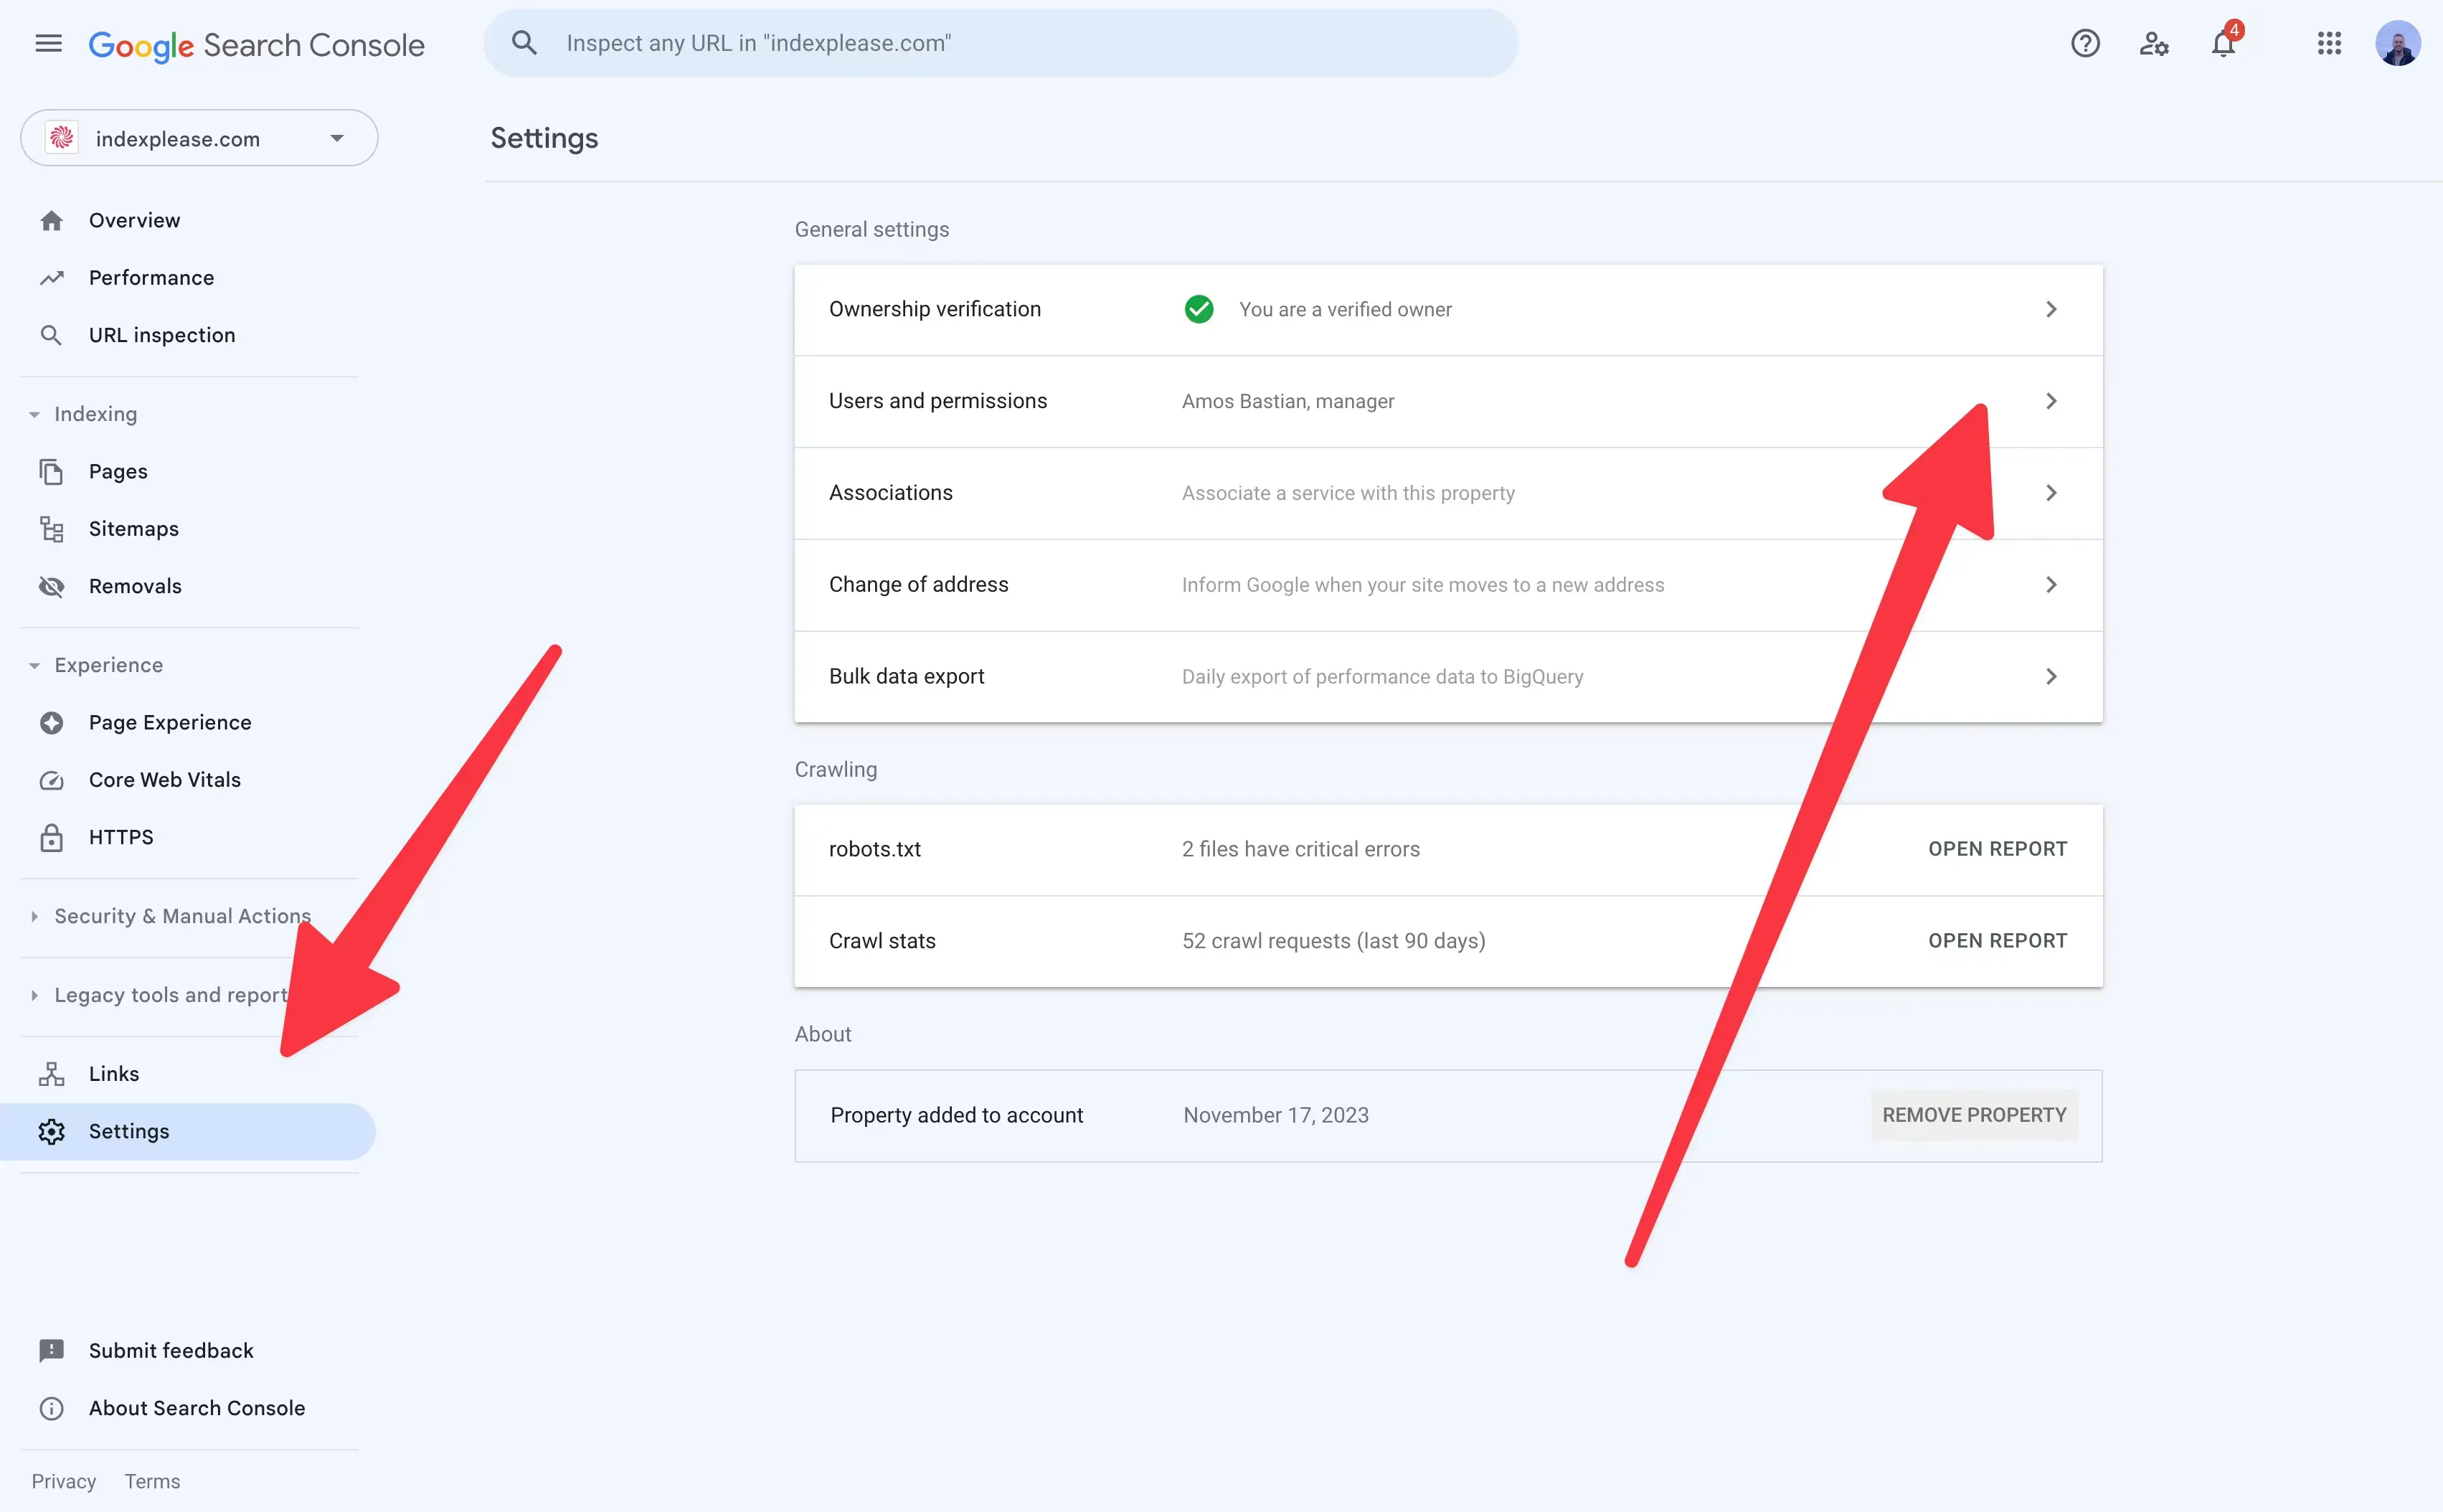
Task: Open the Terms link
Action: 152,1481
